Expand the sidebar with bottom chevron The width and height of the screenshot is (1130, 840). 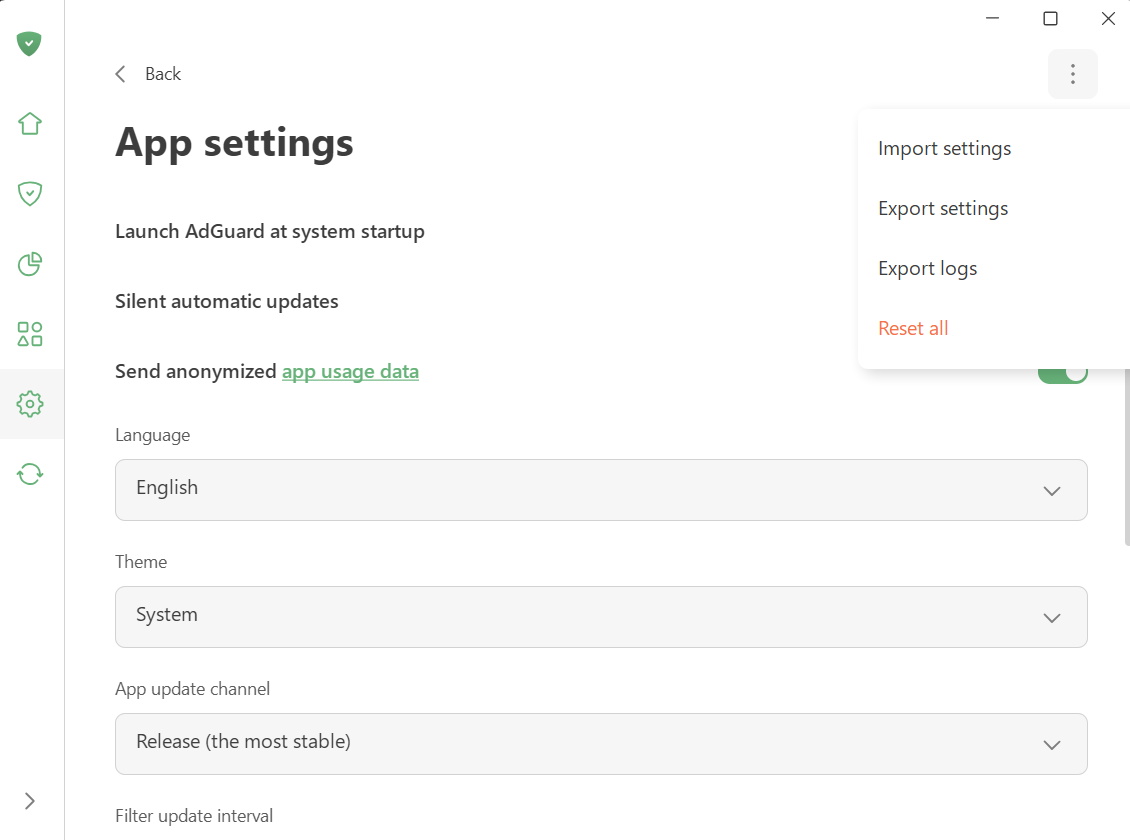point(30,801)
